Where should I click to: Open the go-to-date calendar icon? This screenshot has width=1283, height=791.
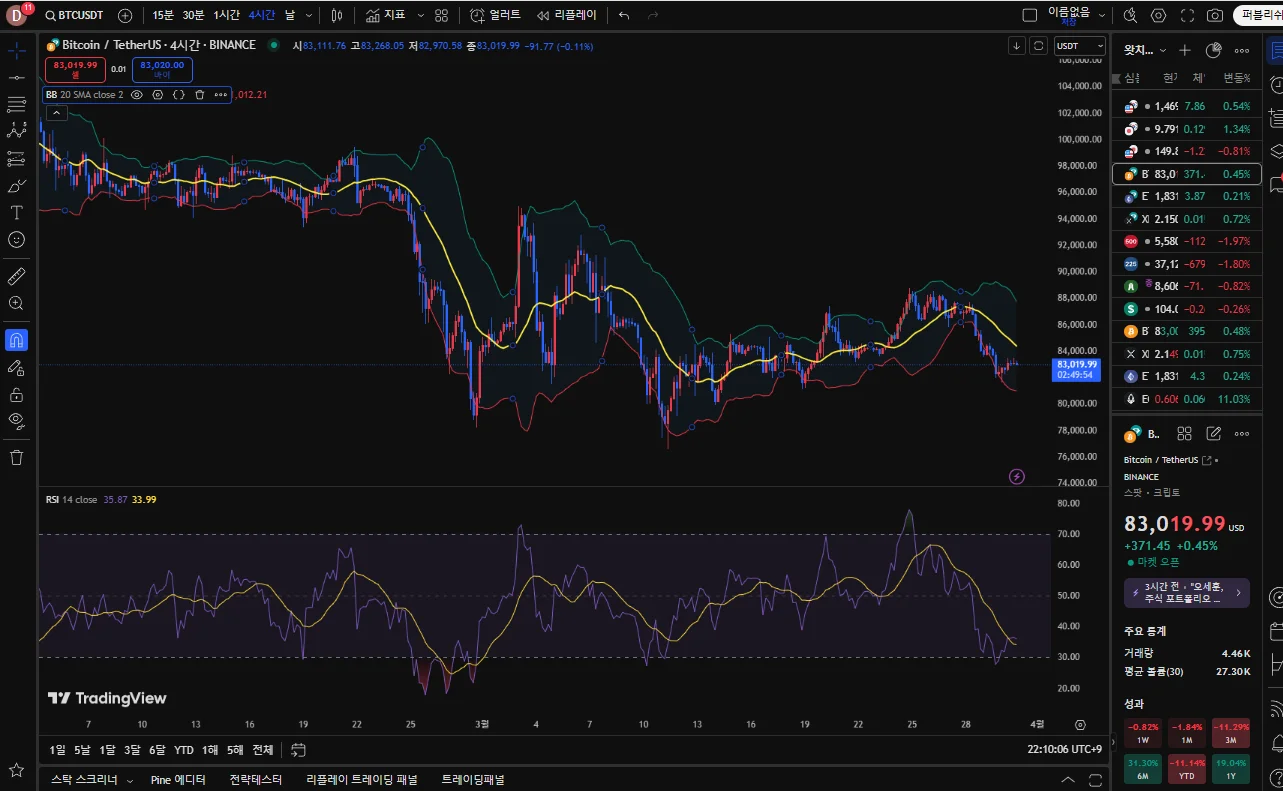tap(298, 750)
